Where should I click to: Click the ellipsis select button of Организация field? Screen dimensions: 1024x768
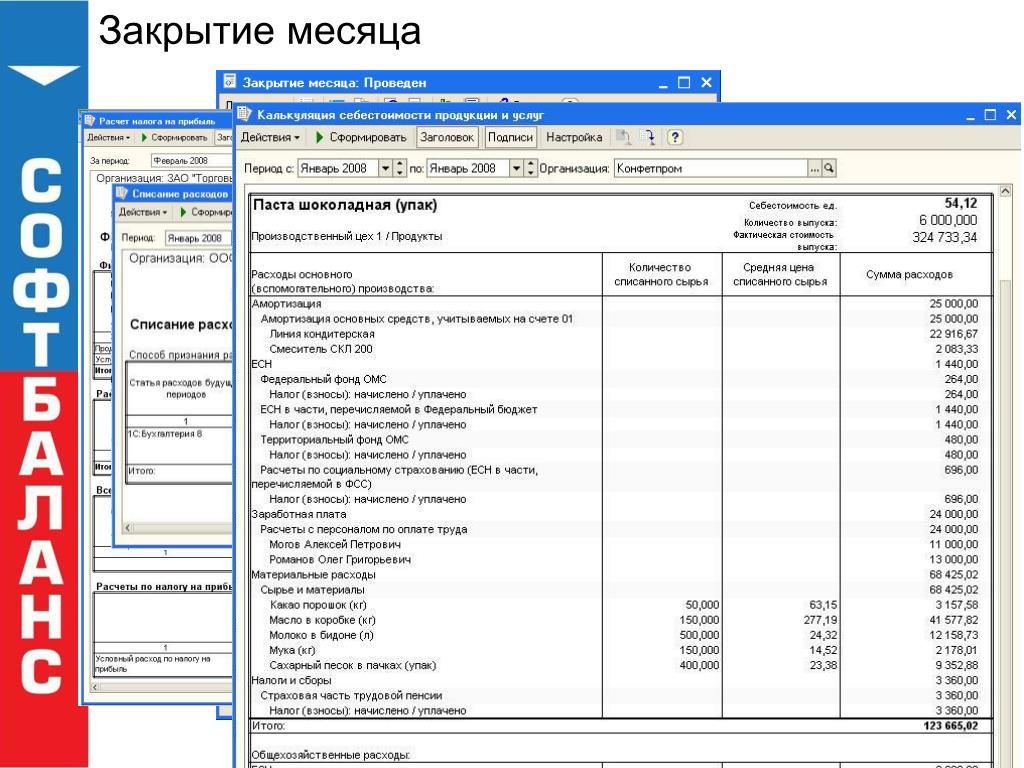point(814,168)
